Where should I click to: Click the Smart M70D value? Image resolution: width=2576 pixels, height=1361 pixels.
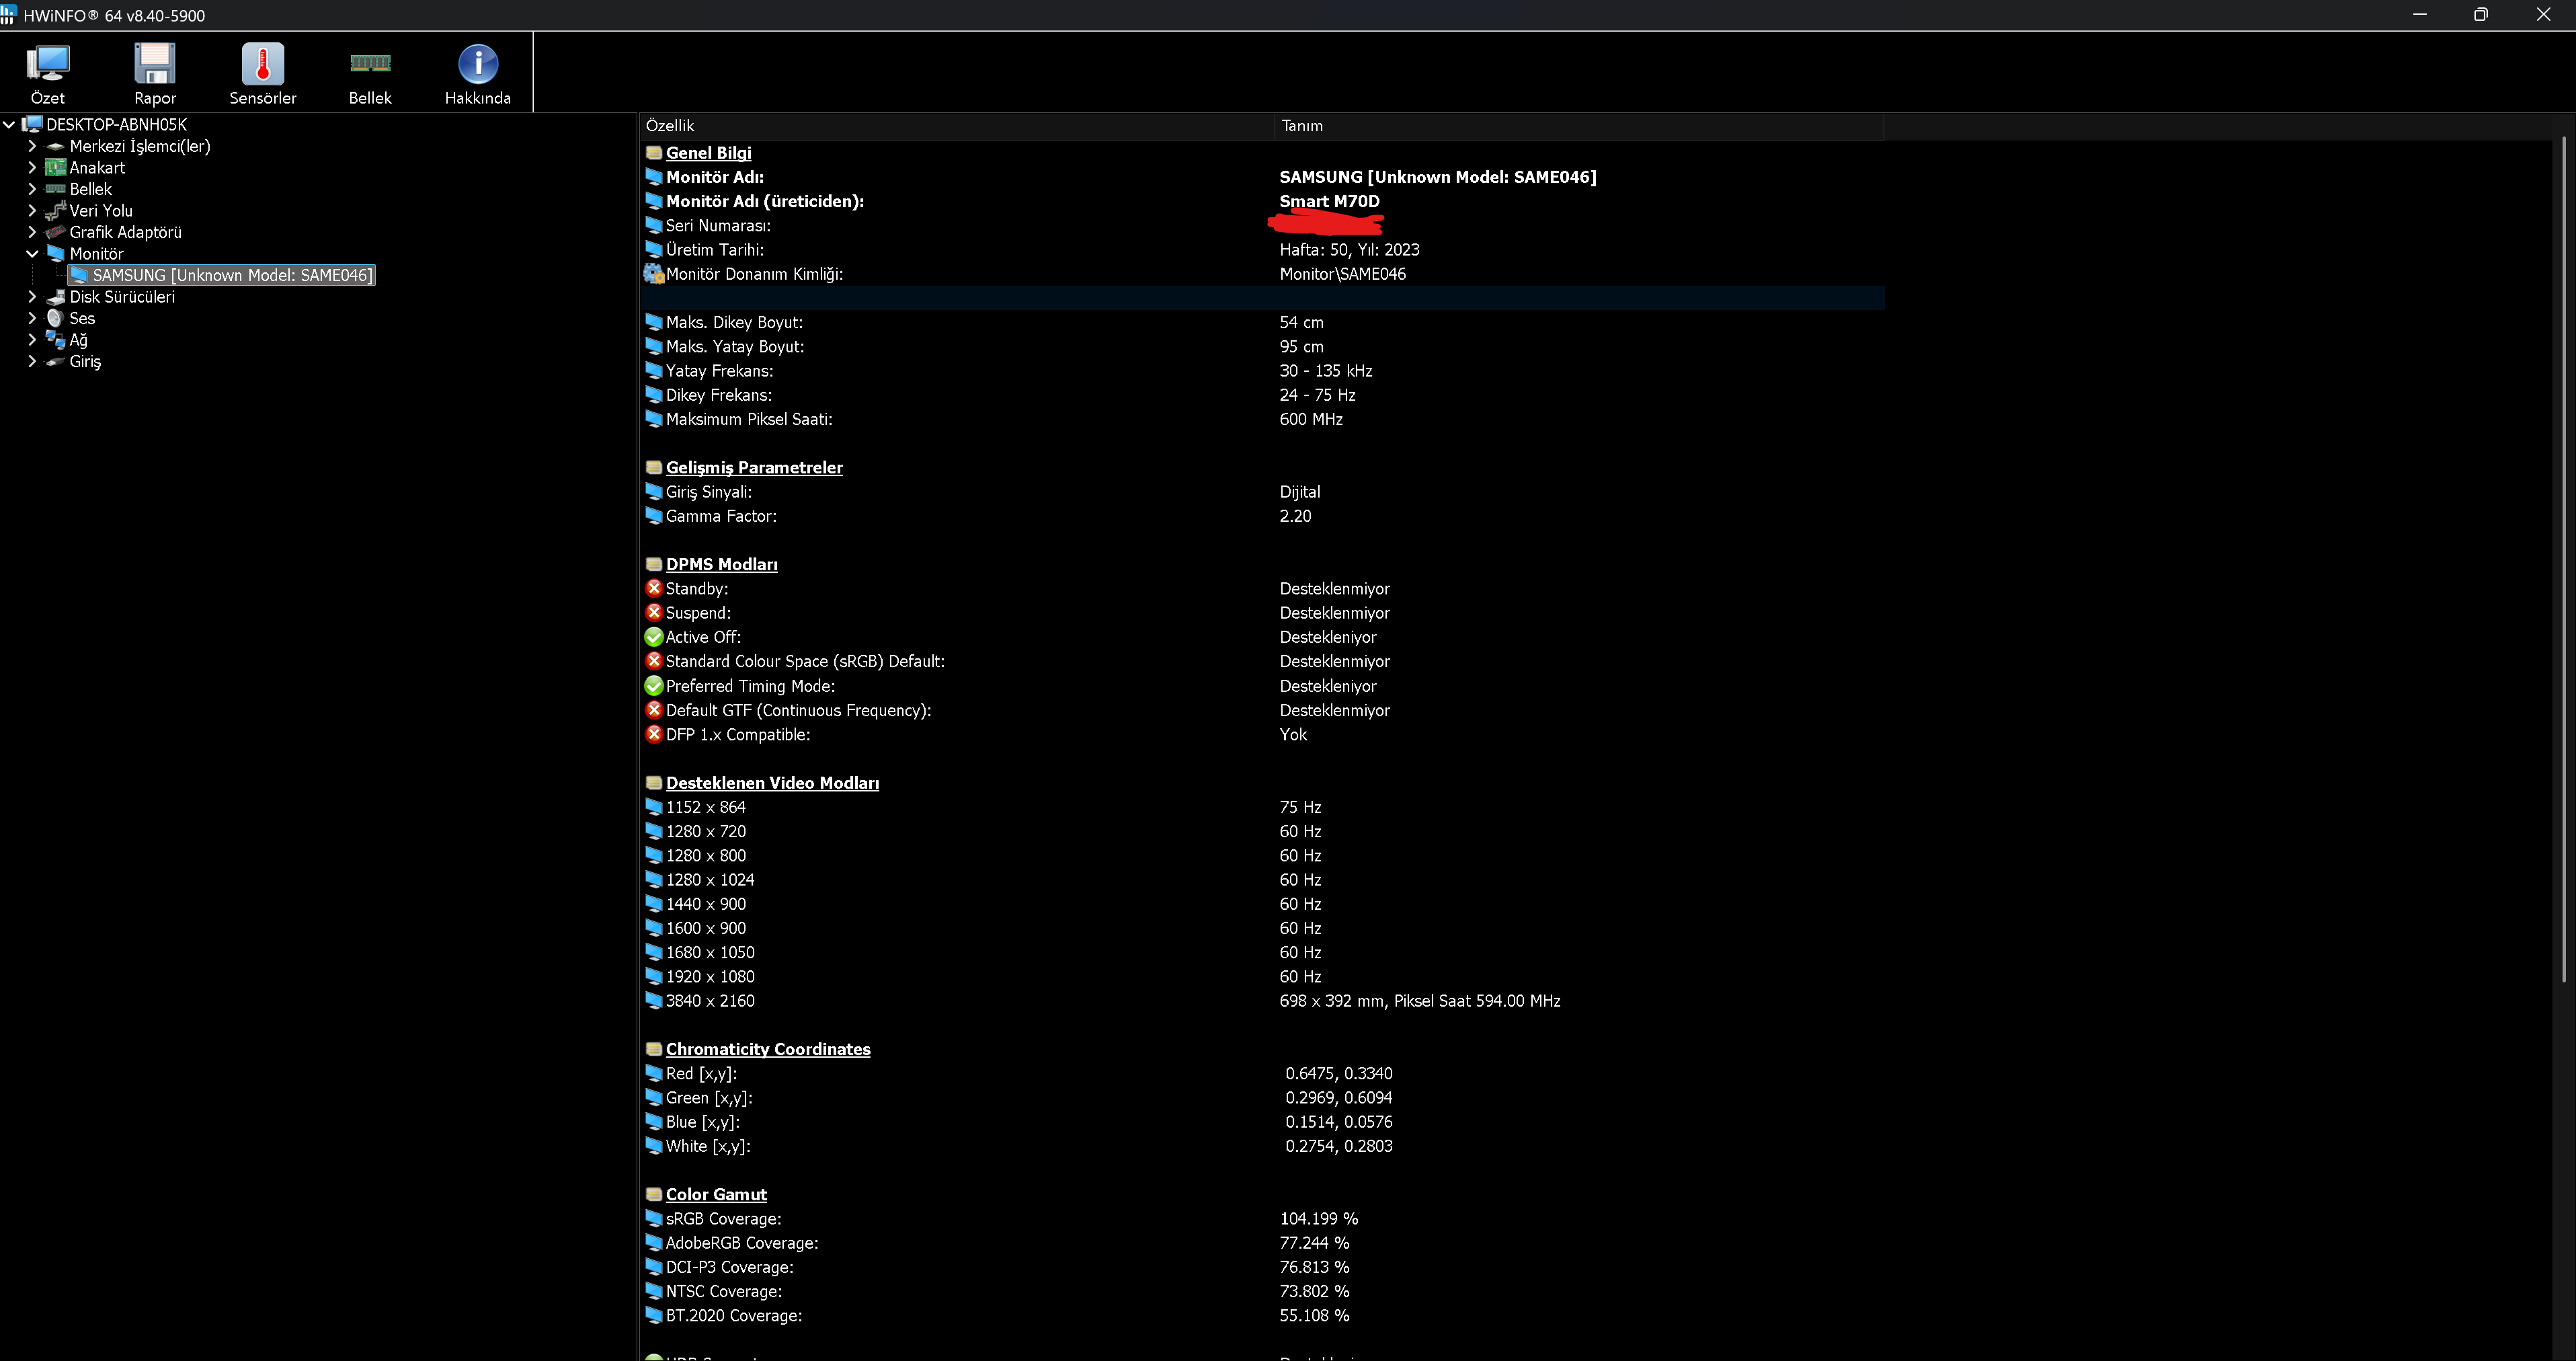[x=1329, y=201]
